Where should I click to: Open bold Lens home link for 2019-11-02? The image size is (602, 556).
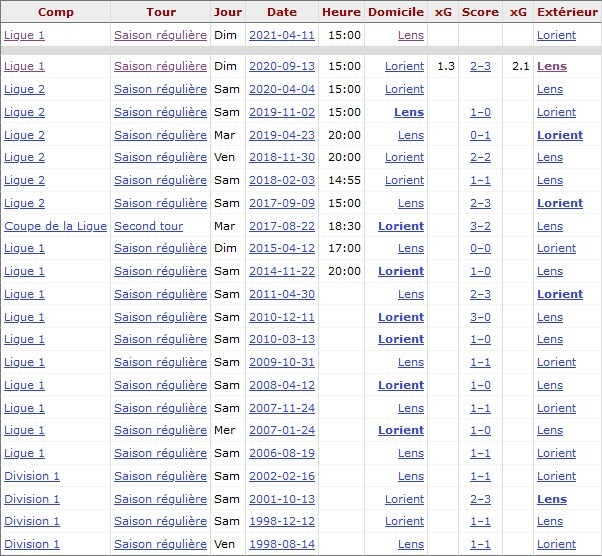(409, 113)
